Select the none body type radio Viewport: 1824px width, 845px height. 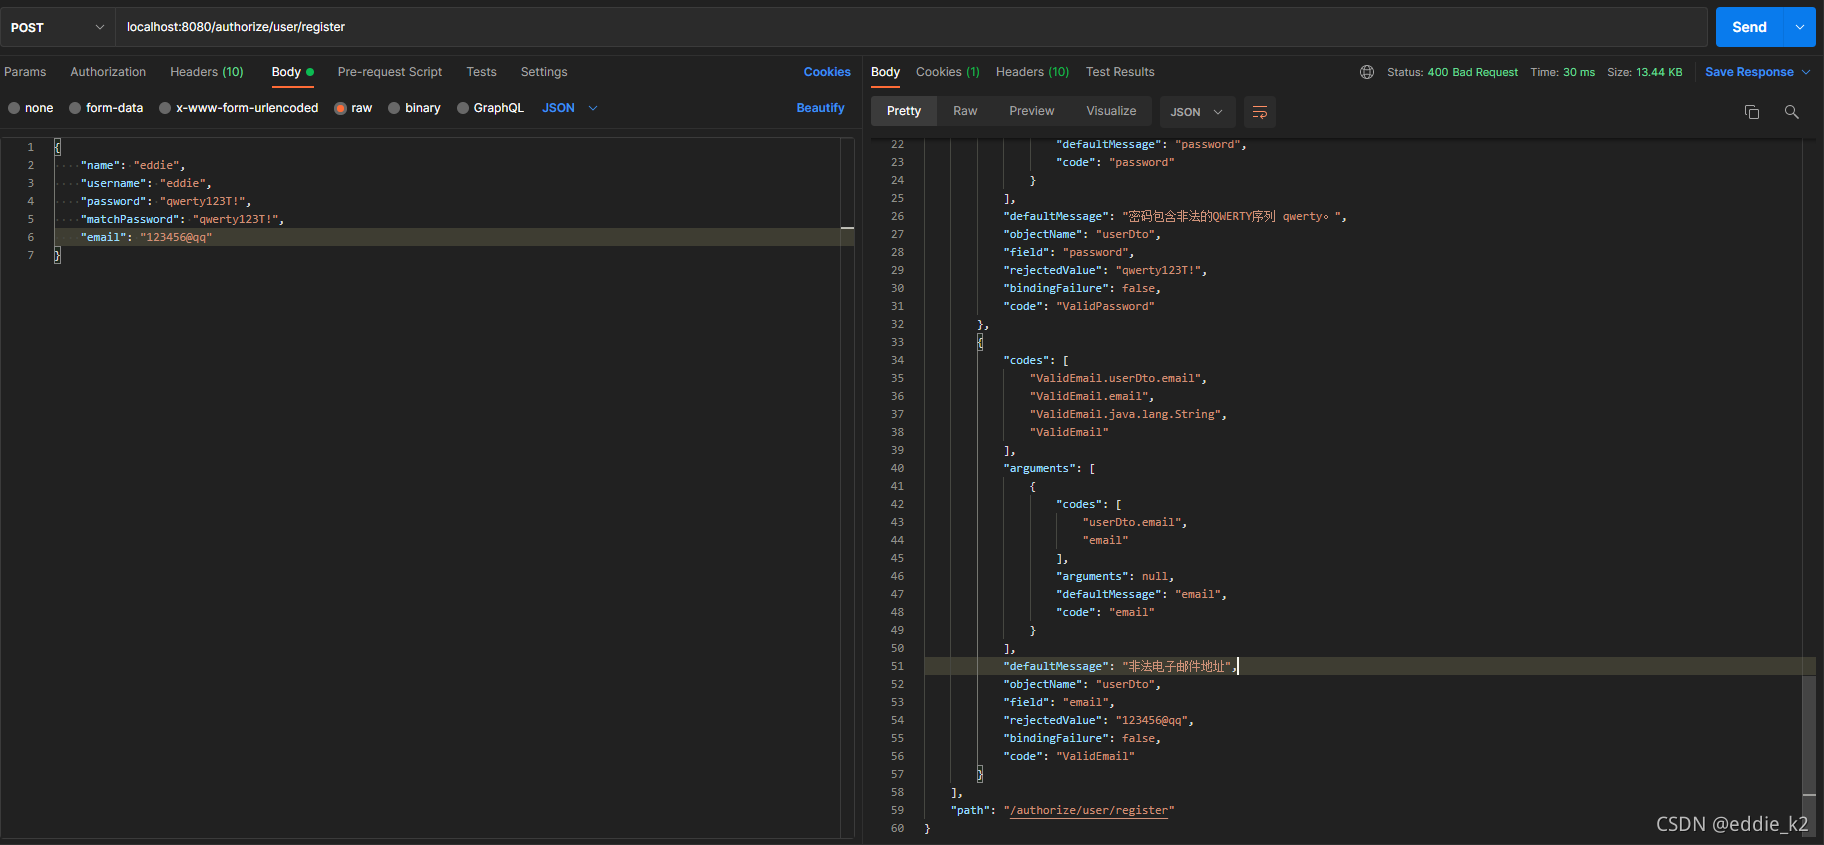[x=14, y=108]
